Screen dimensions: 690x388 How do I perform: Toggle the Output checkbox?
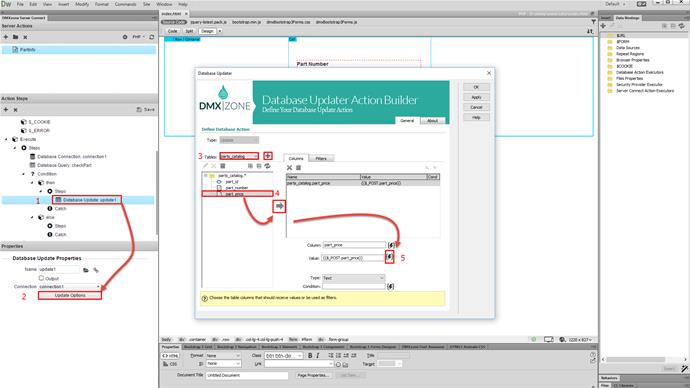pyautogui.click(x=41, y=278)
